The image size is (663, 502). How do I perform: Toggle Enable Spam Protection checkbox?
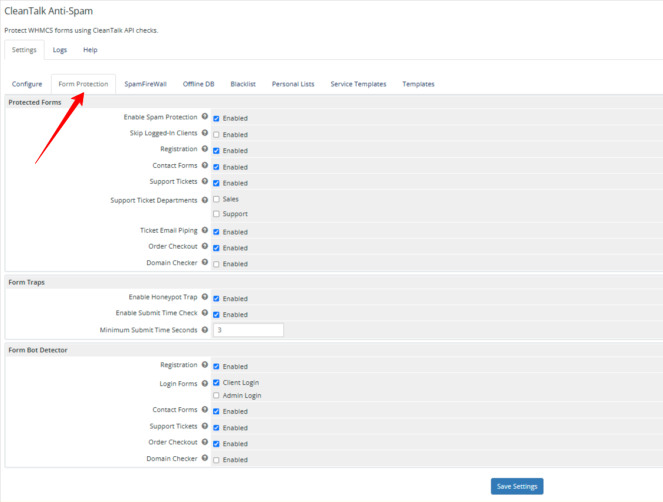[216, 118]
